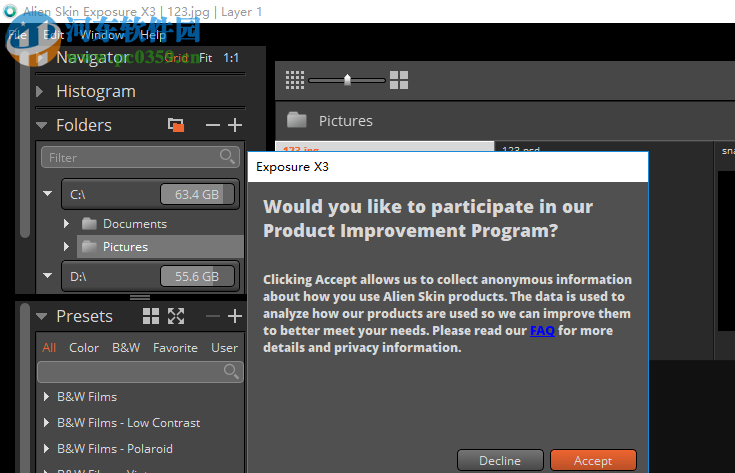Click Pictures folder icon in browser header
Viewport: 735px width, 473px height.
point(297,120)
